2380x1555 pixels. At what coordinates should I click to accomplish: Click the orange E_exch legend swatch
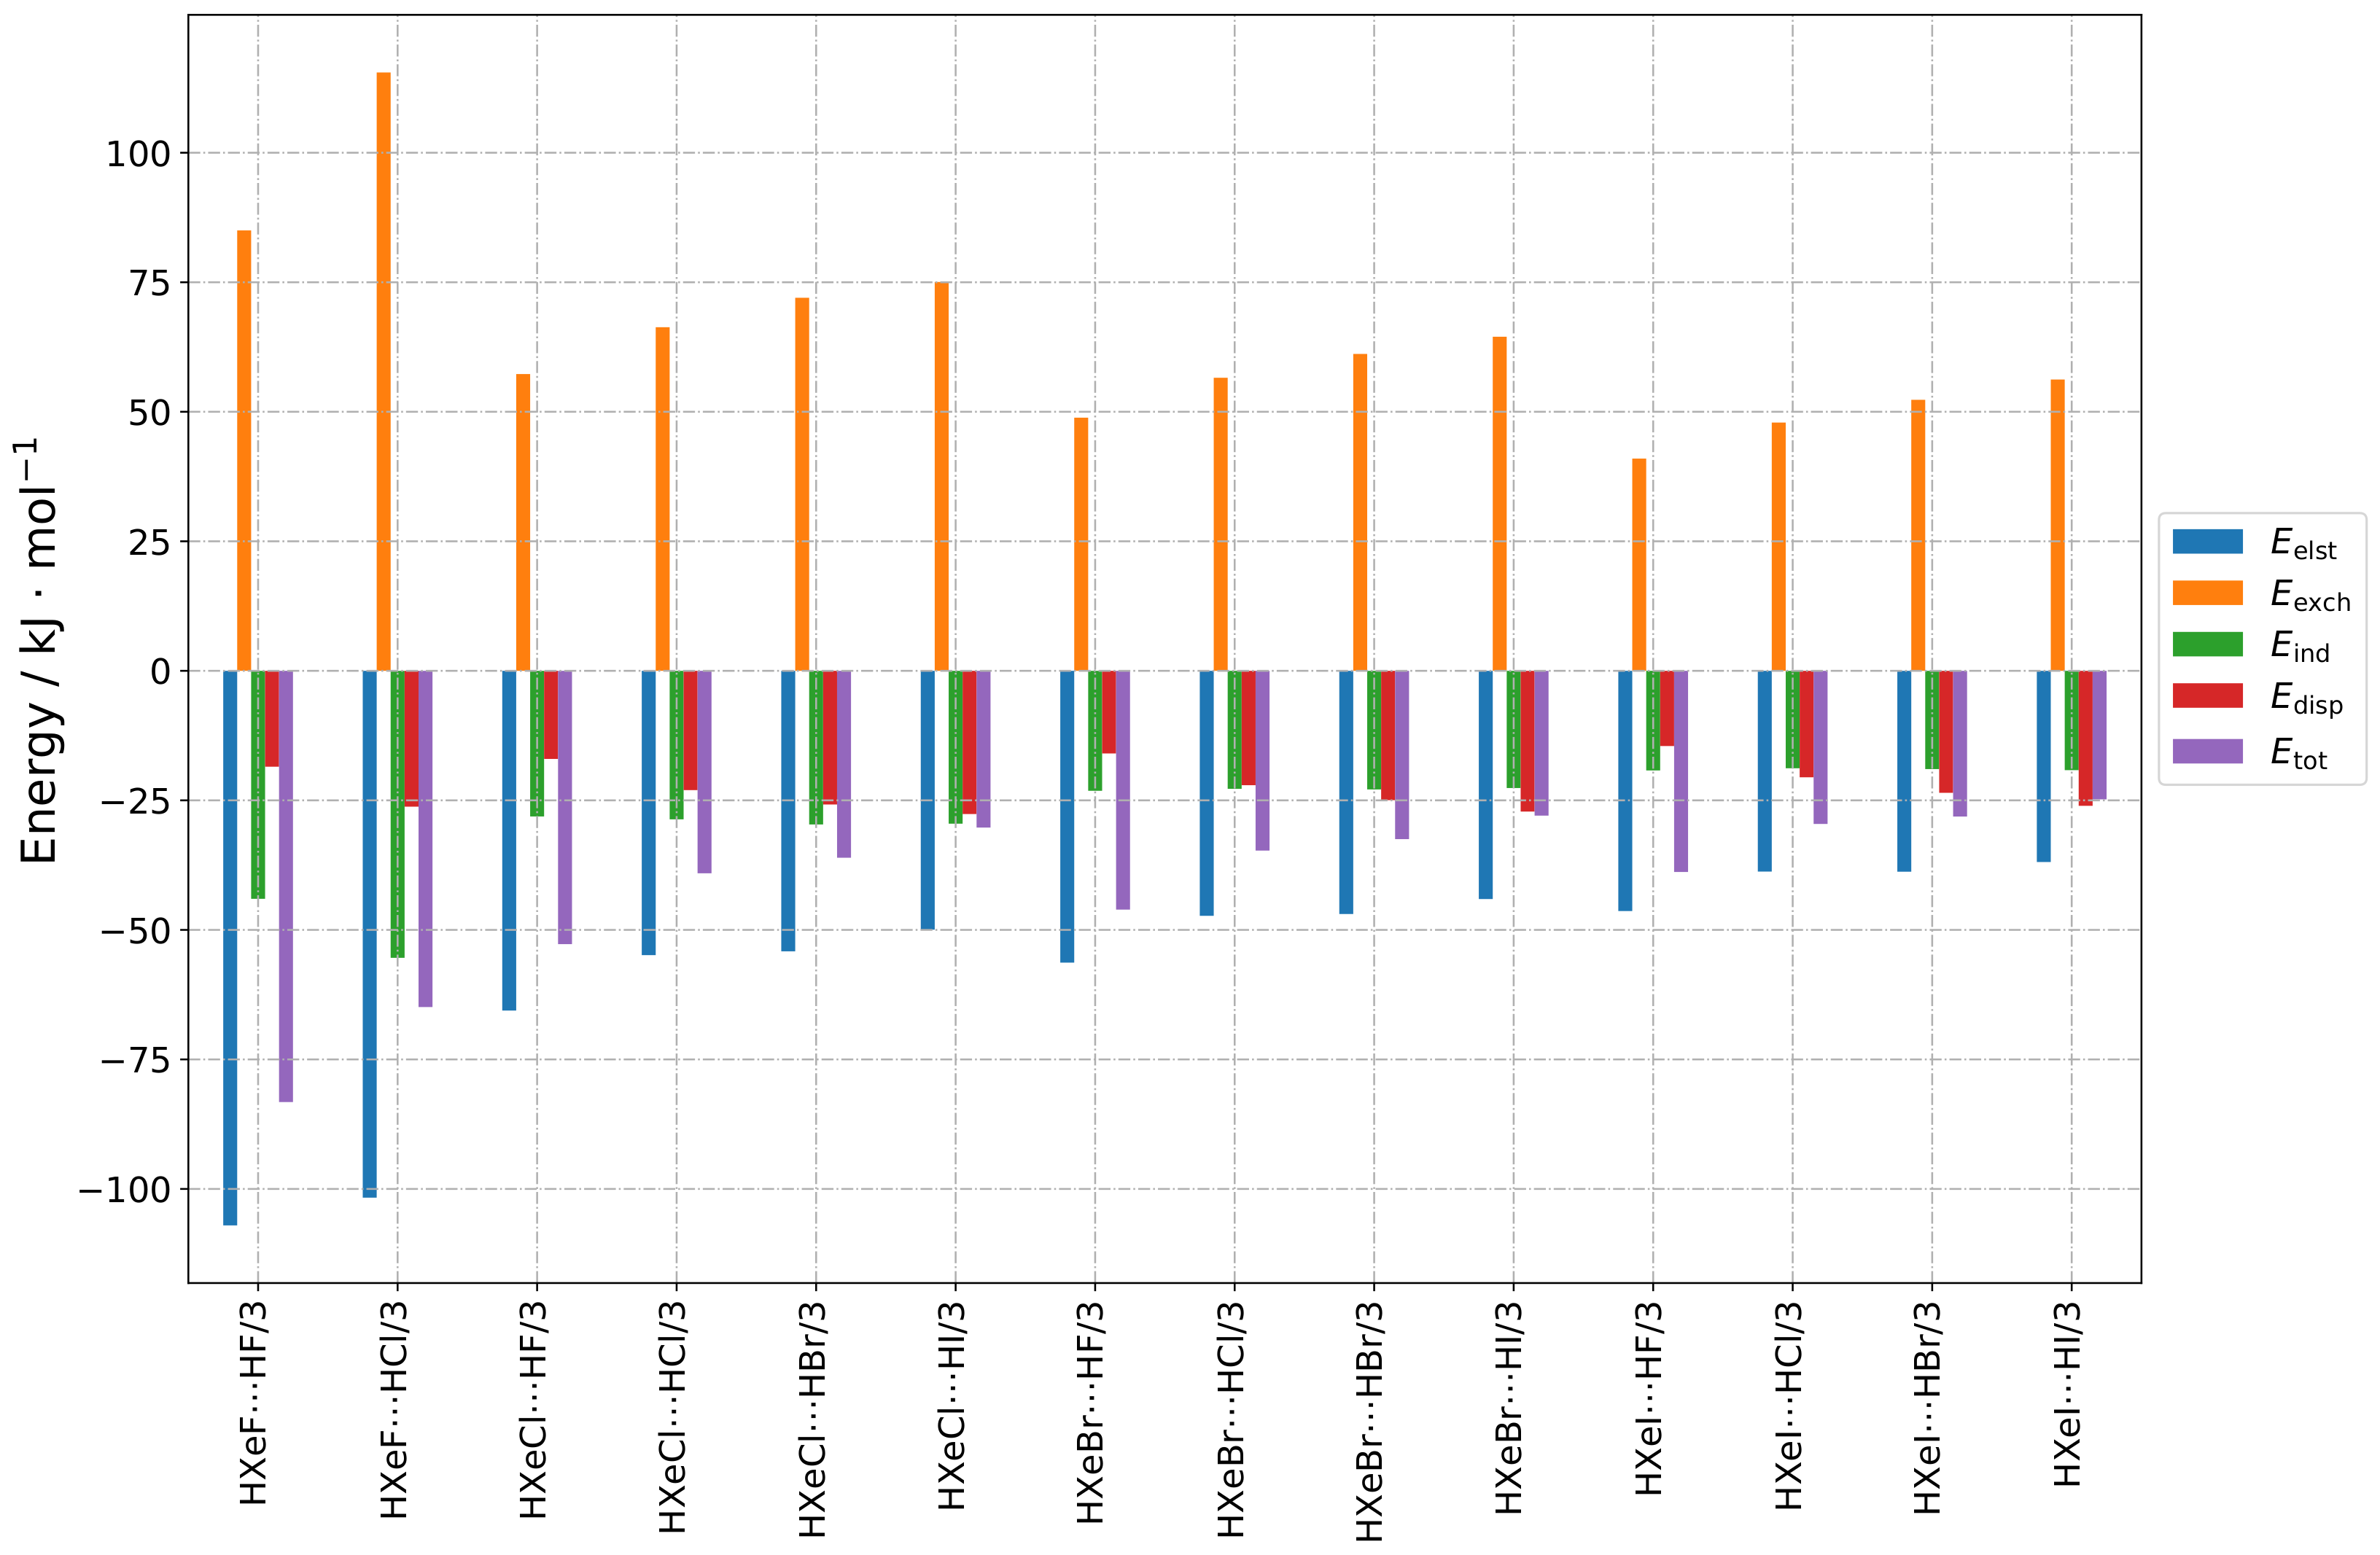point(2207,593)
